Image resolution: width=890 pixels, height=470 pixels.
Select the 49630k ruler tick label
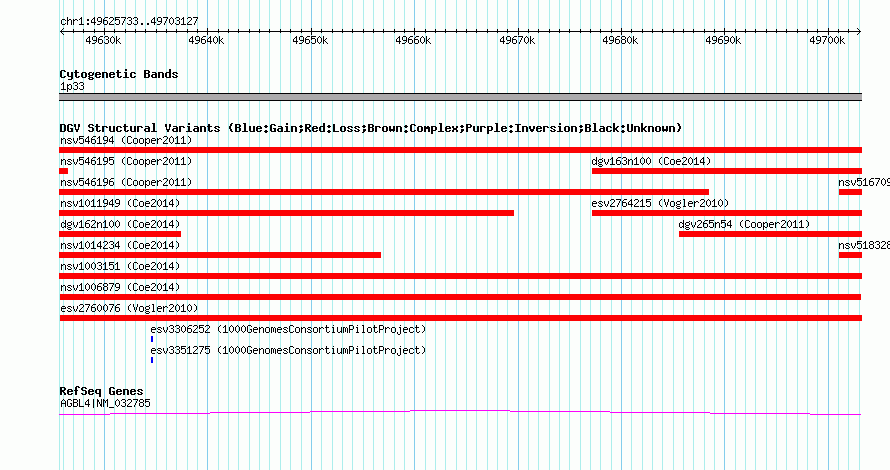click(x=103, y=40)
